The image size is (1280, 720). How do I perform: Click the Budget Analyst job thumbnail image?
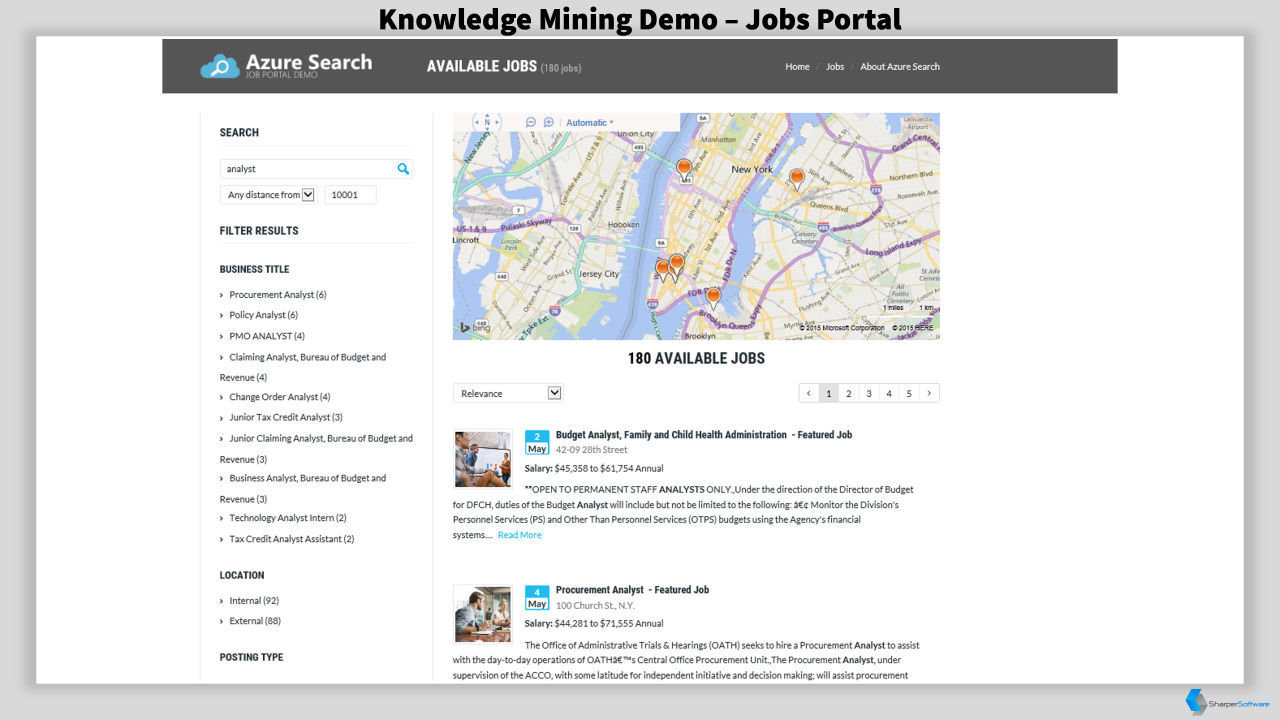pos(483,460)
